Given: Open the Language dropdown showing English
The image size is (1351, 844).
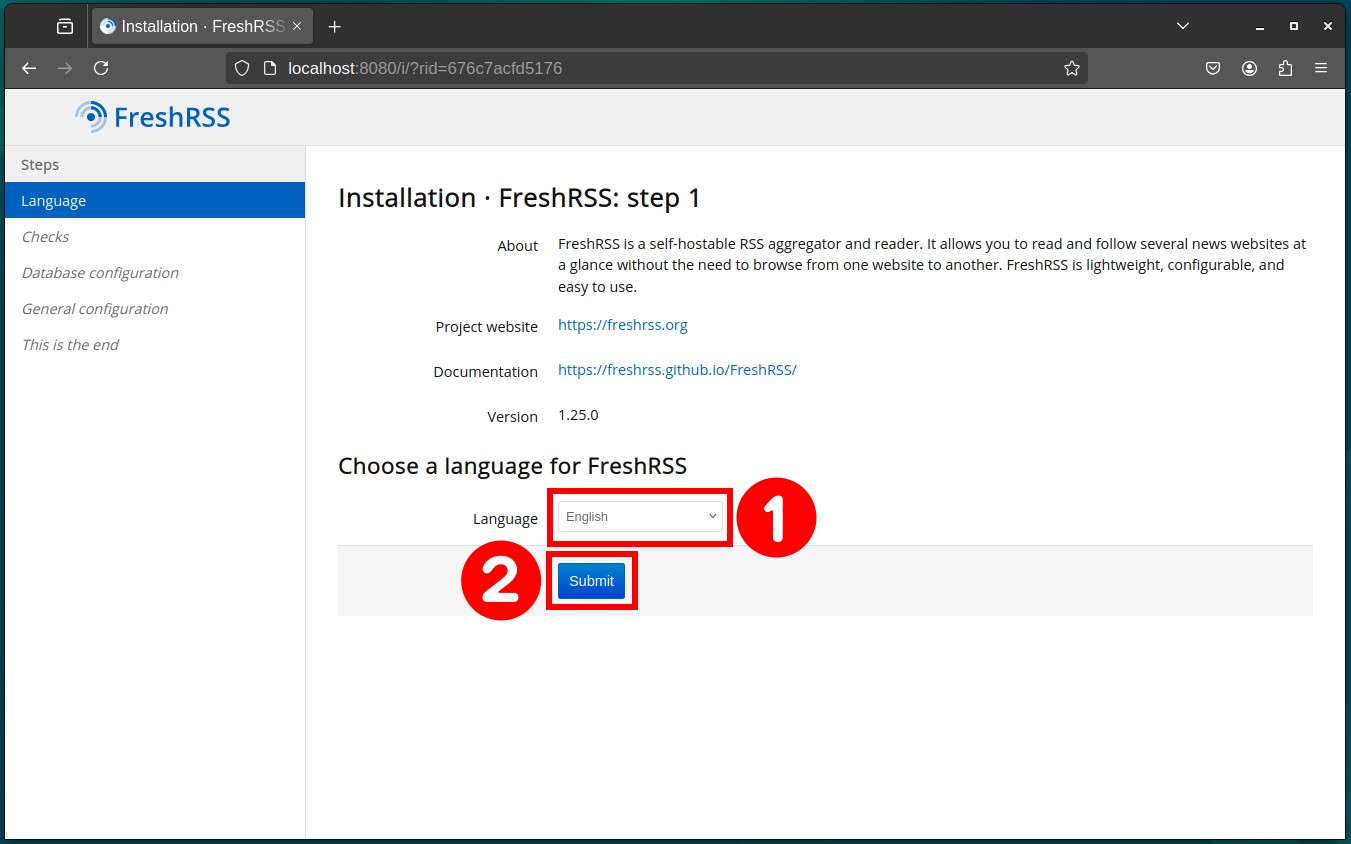Looking at the screenshot, I should [x=640, y=516].
